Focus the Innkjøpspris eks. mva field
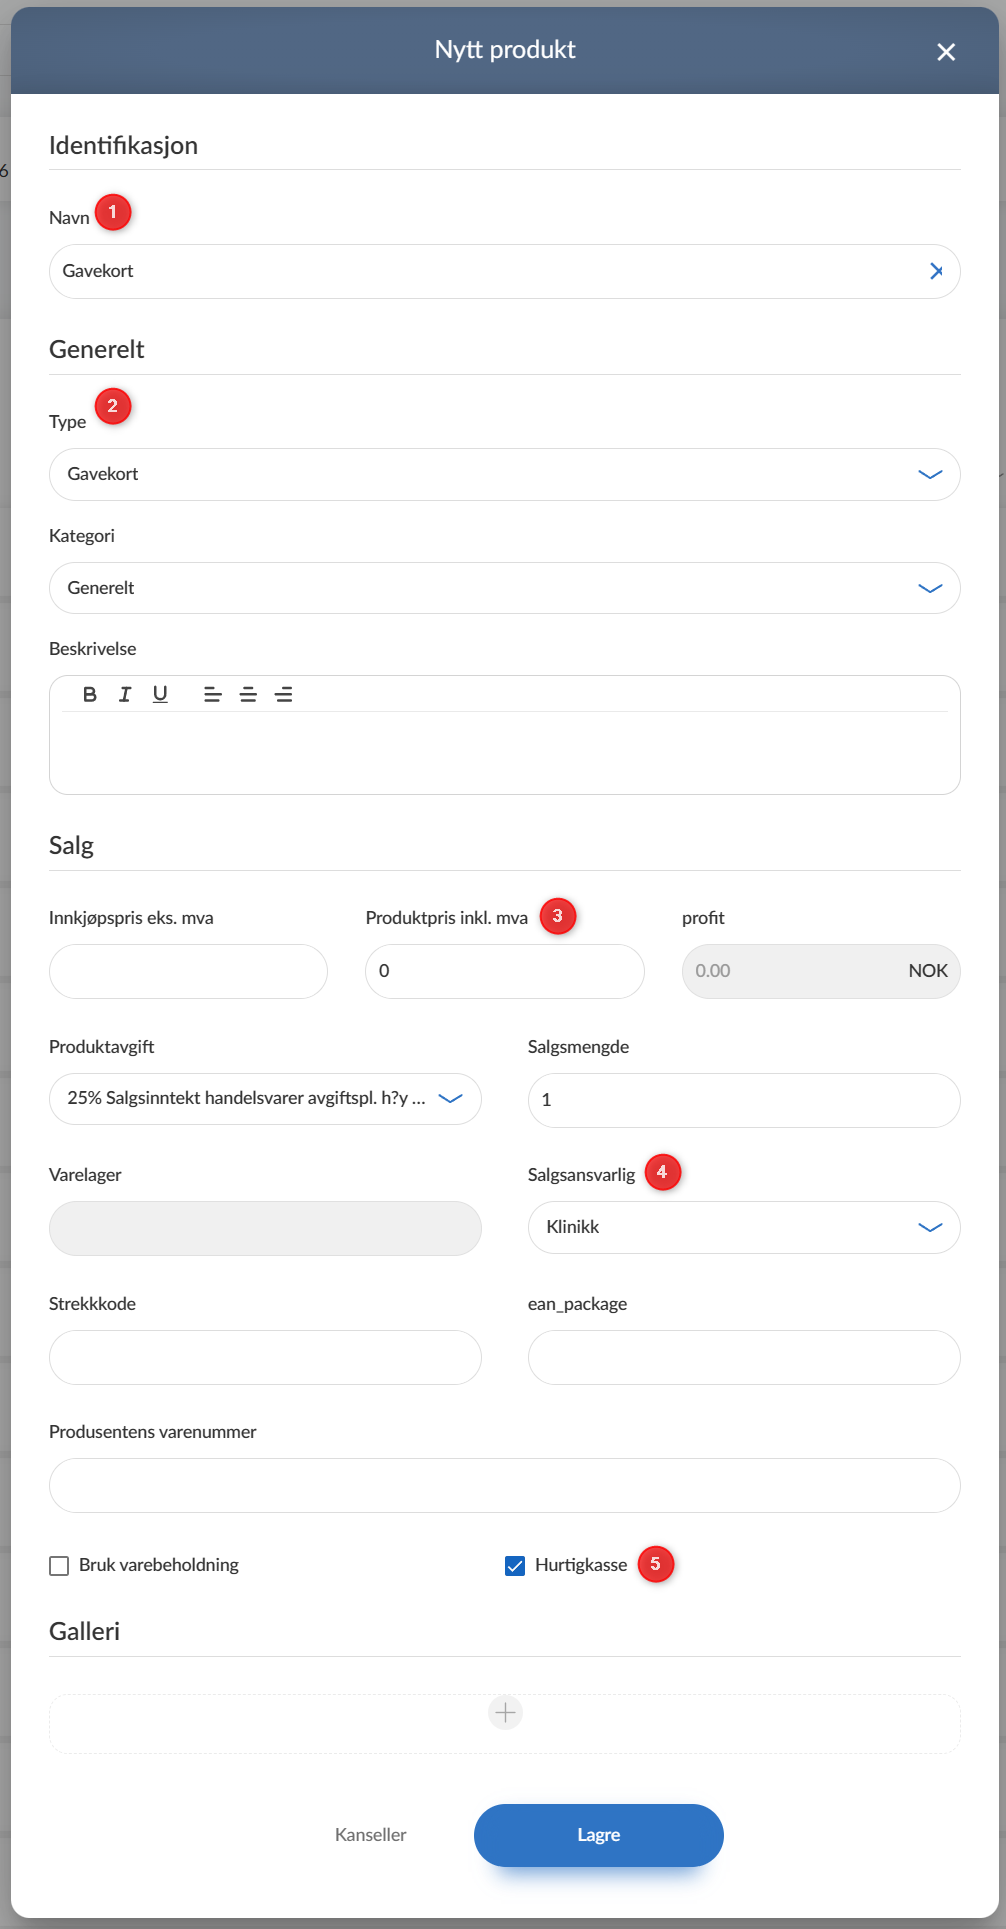 [188, 971]
